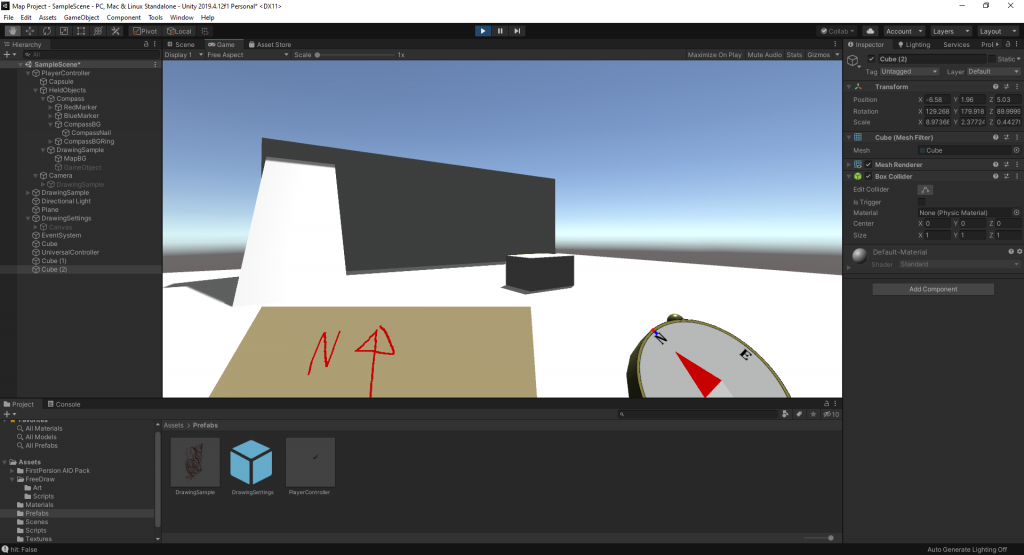This screenshot has height=555, width=1024.
Task: Disable the Mesh Renderer checkbox
Action: tap(869, 165)
